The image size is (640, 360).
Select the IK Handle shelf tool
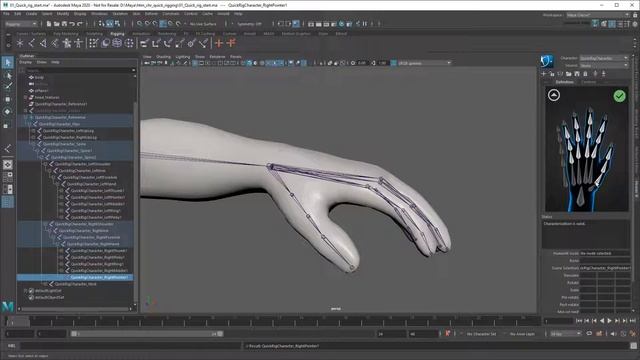[x=43, y=43]
